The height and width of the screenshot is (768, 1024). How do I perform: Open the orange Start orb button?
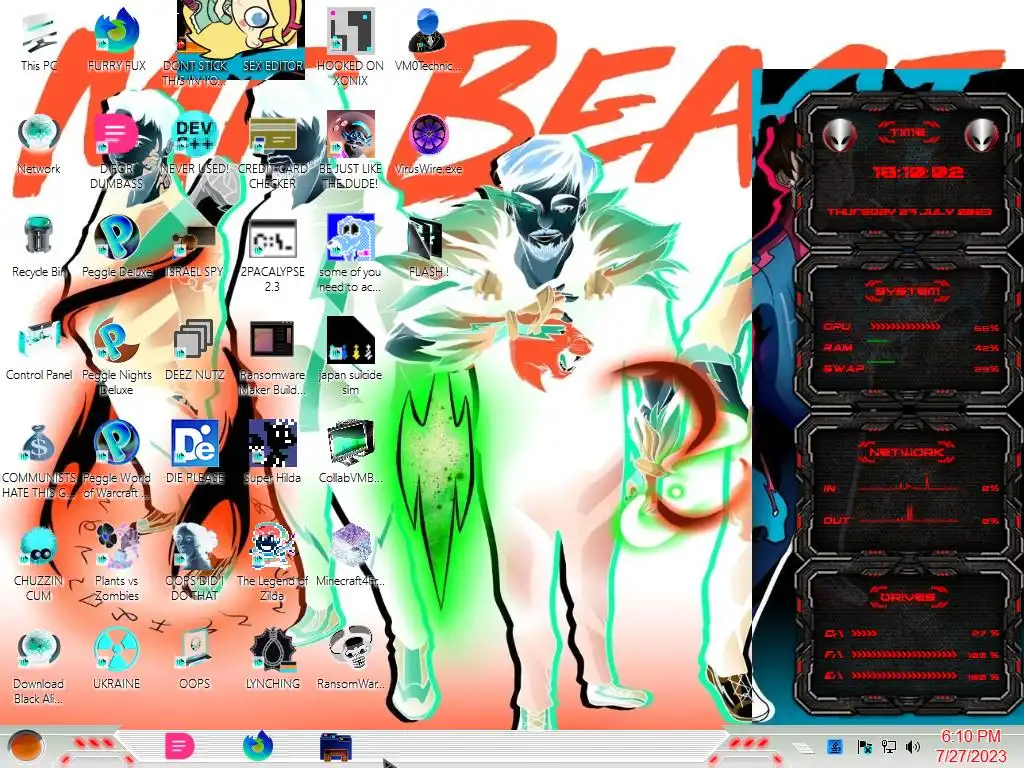coord(26,746)
